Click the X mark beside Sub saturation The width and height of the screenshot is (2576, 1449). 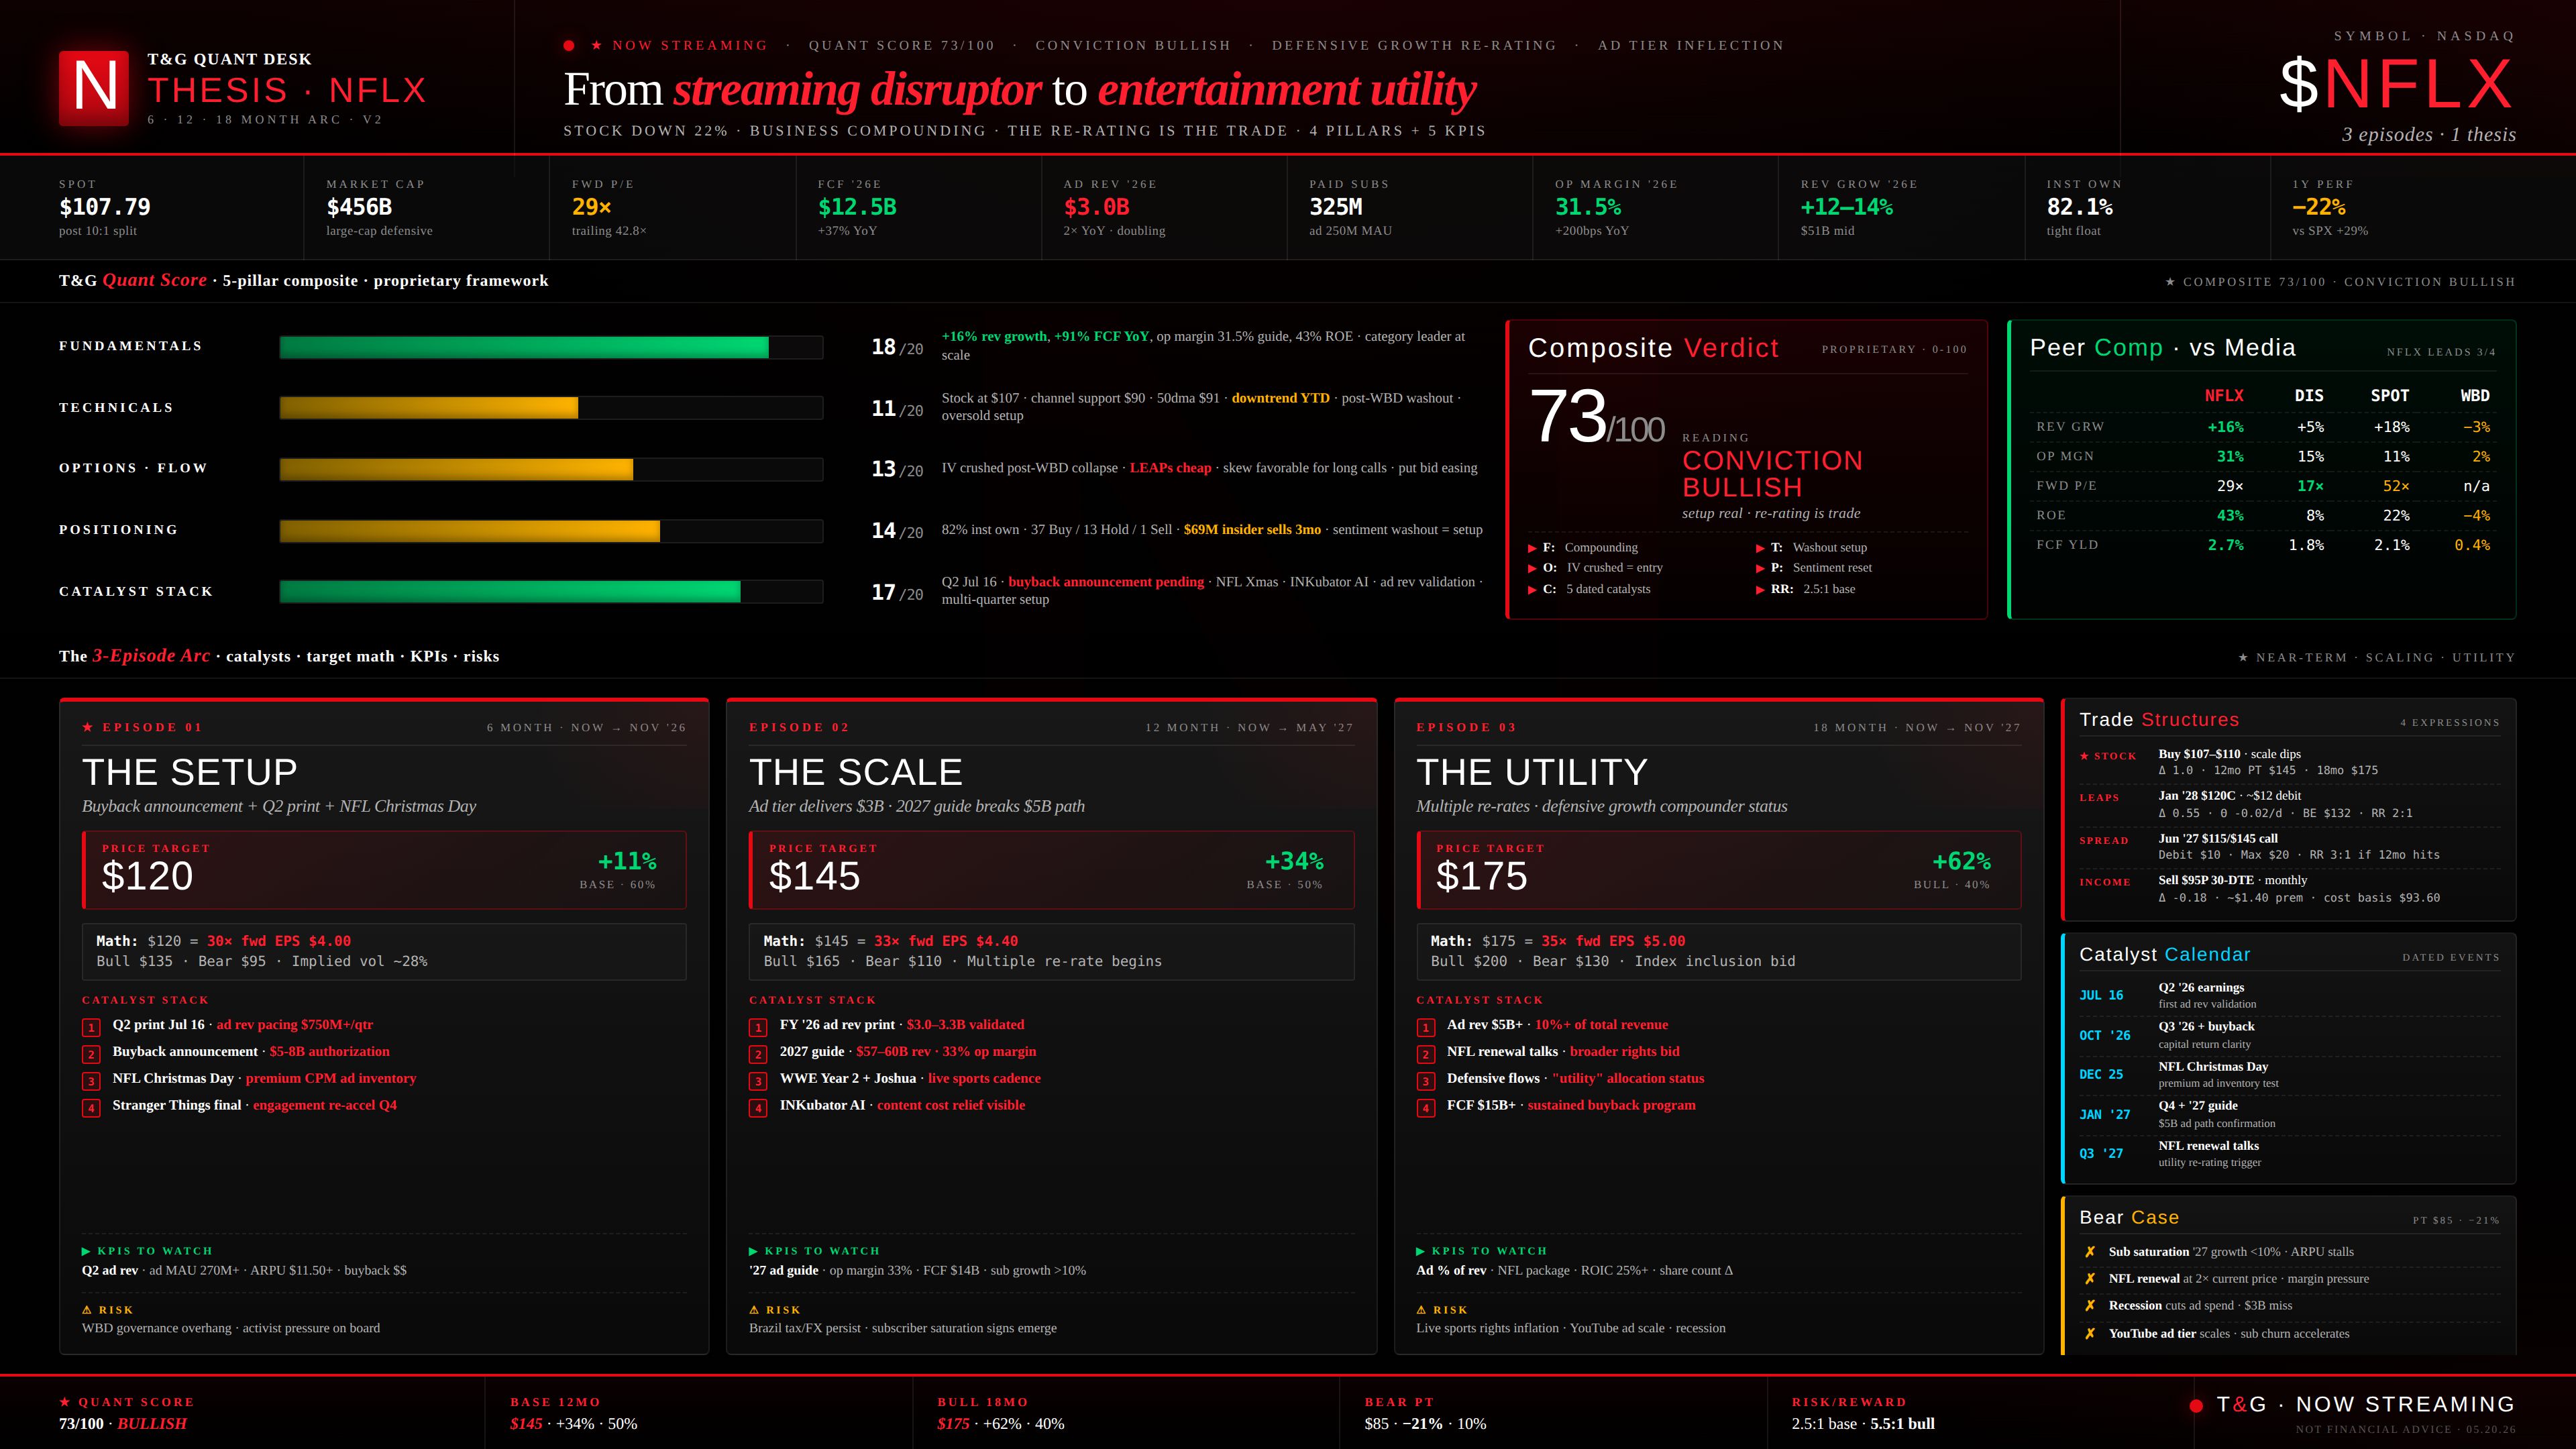click(x=2090, y=1252)
